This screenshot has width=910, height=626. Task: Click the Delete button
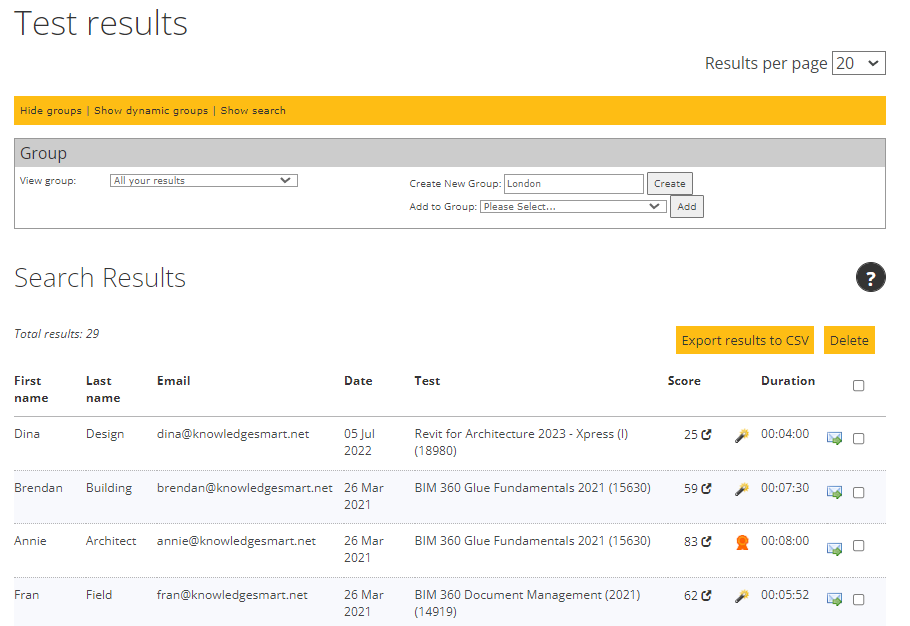pos(849,340)
